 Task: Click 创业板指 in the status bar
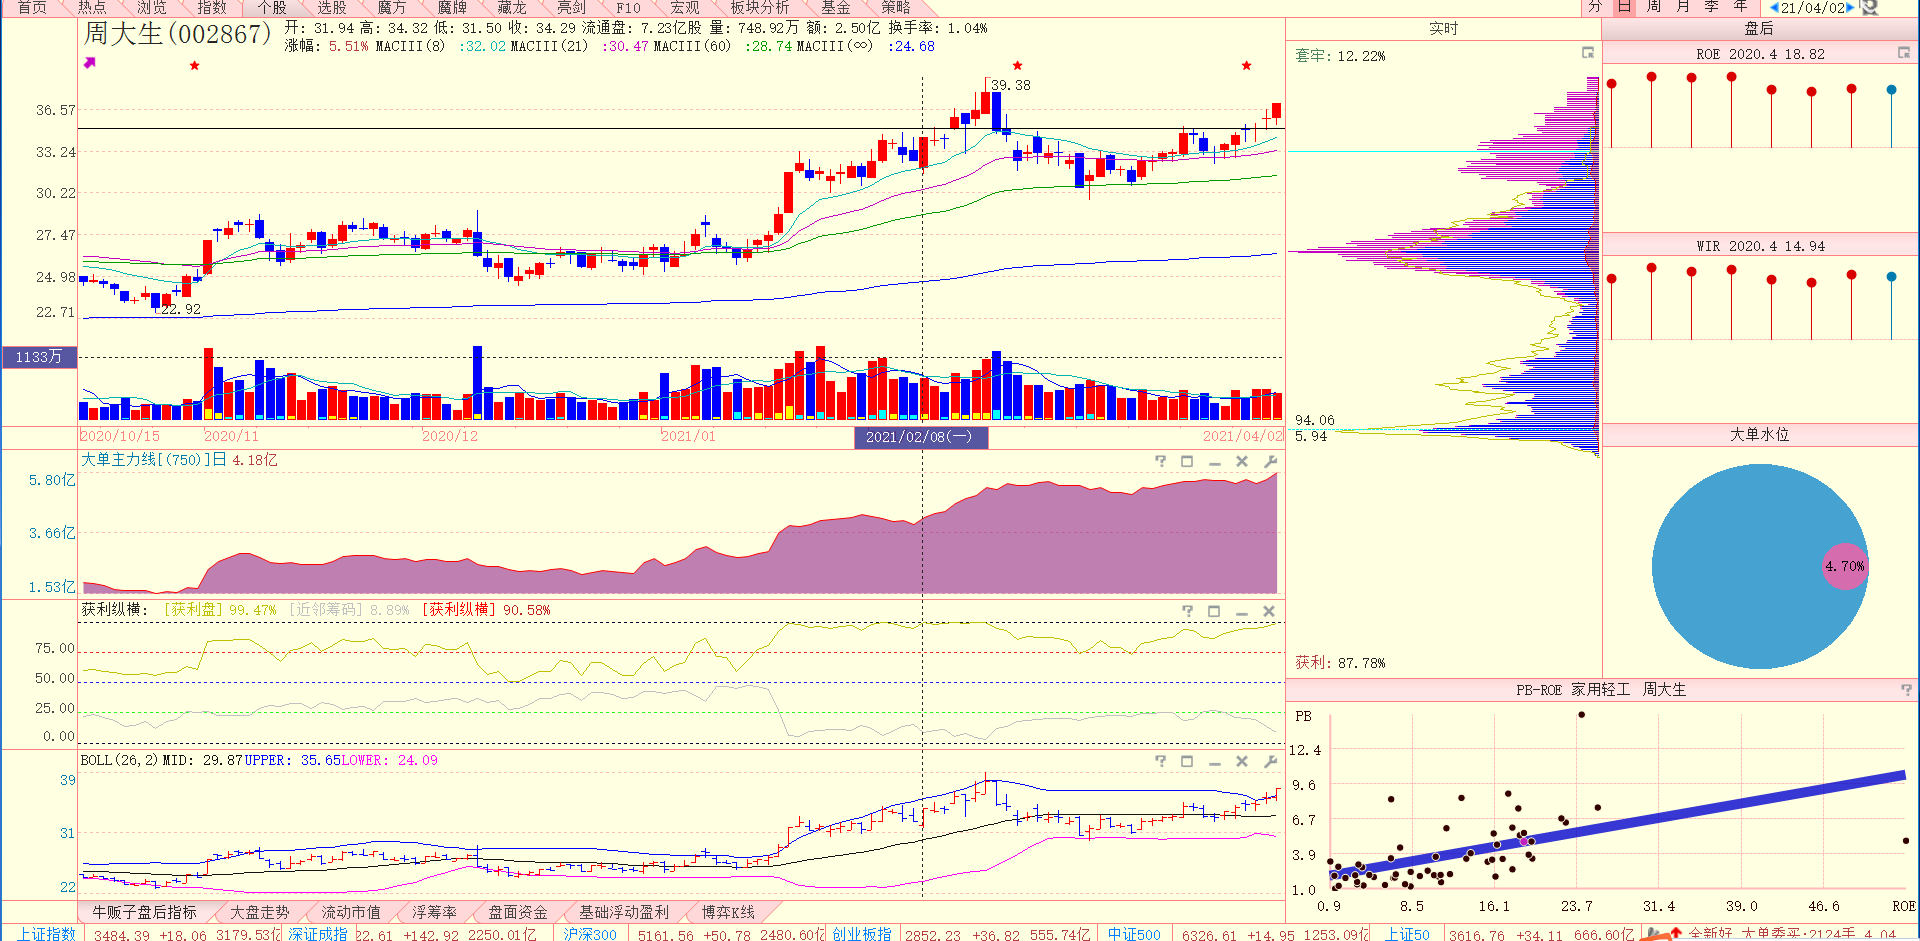point(862,934)
